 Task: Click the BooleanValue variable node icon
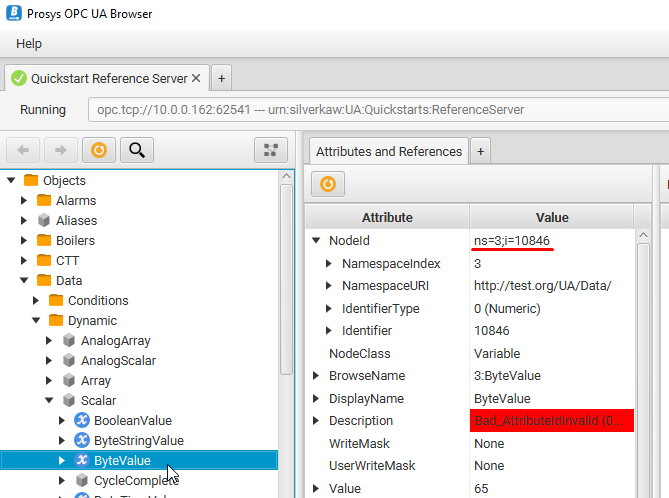81,420
